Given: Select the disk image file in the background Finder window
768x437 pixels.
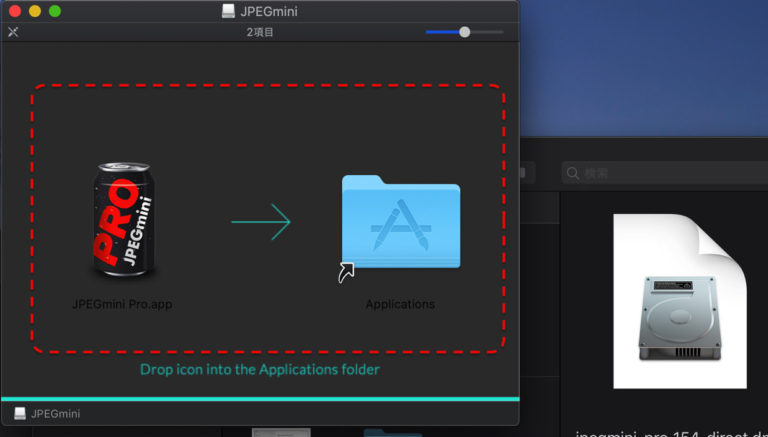Looking at the screenshot, I should coord(680,301).
